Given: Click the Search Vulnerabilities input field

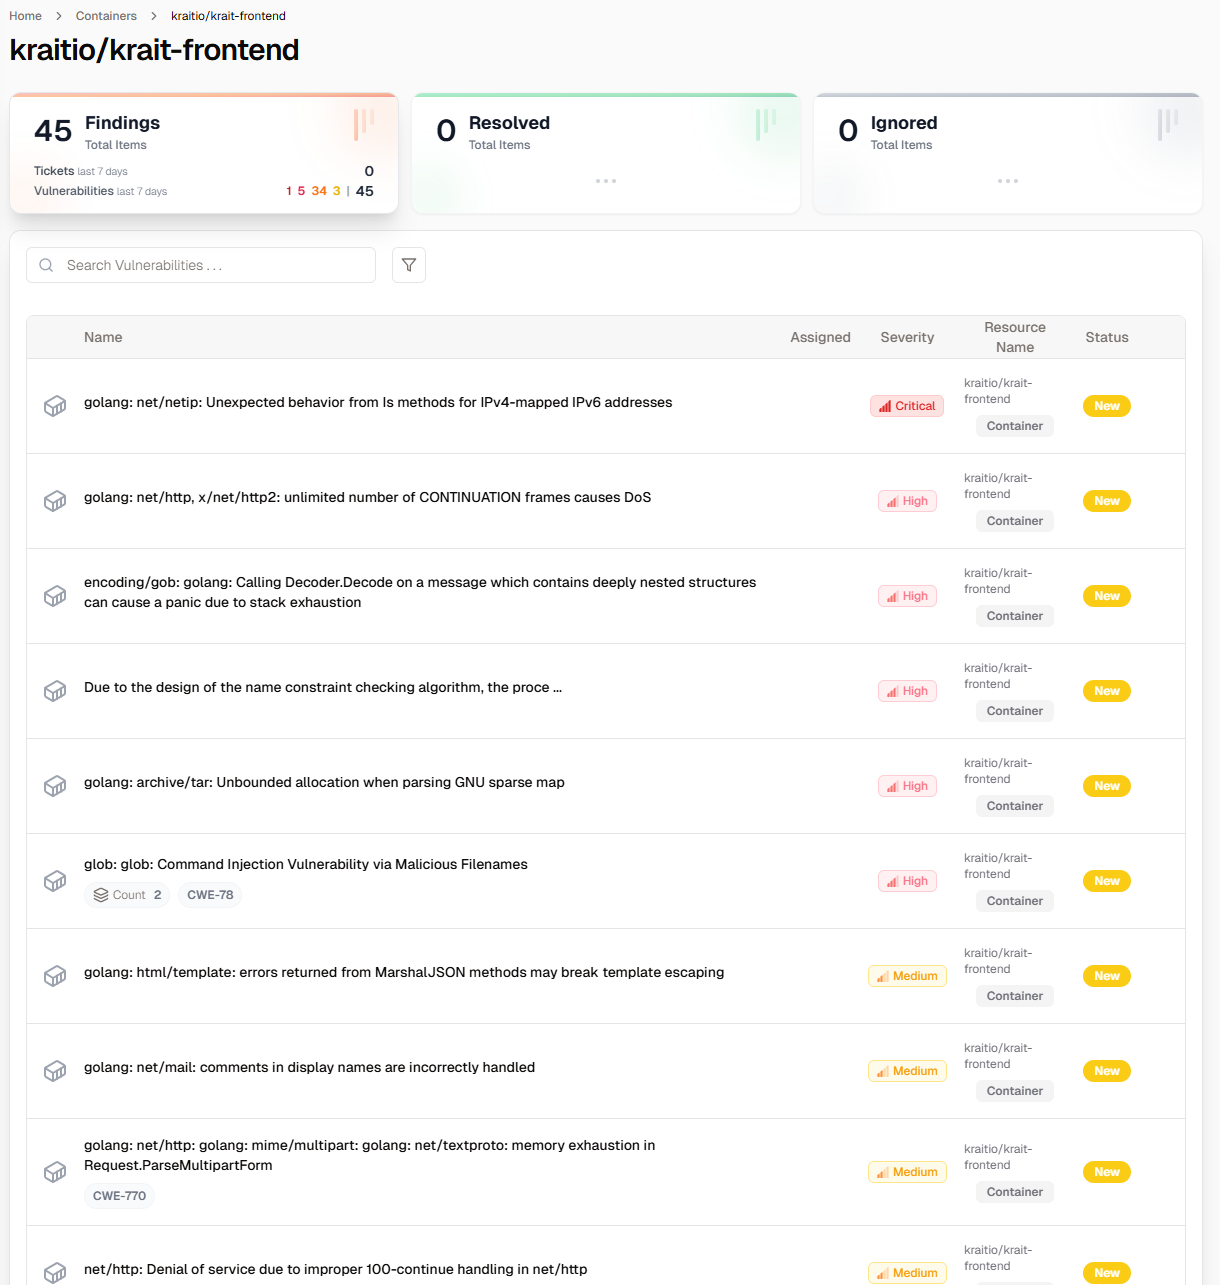Looking at the screenshot, I should pyautogui.click(x=200, y=264).
